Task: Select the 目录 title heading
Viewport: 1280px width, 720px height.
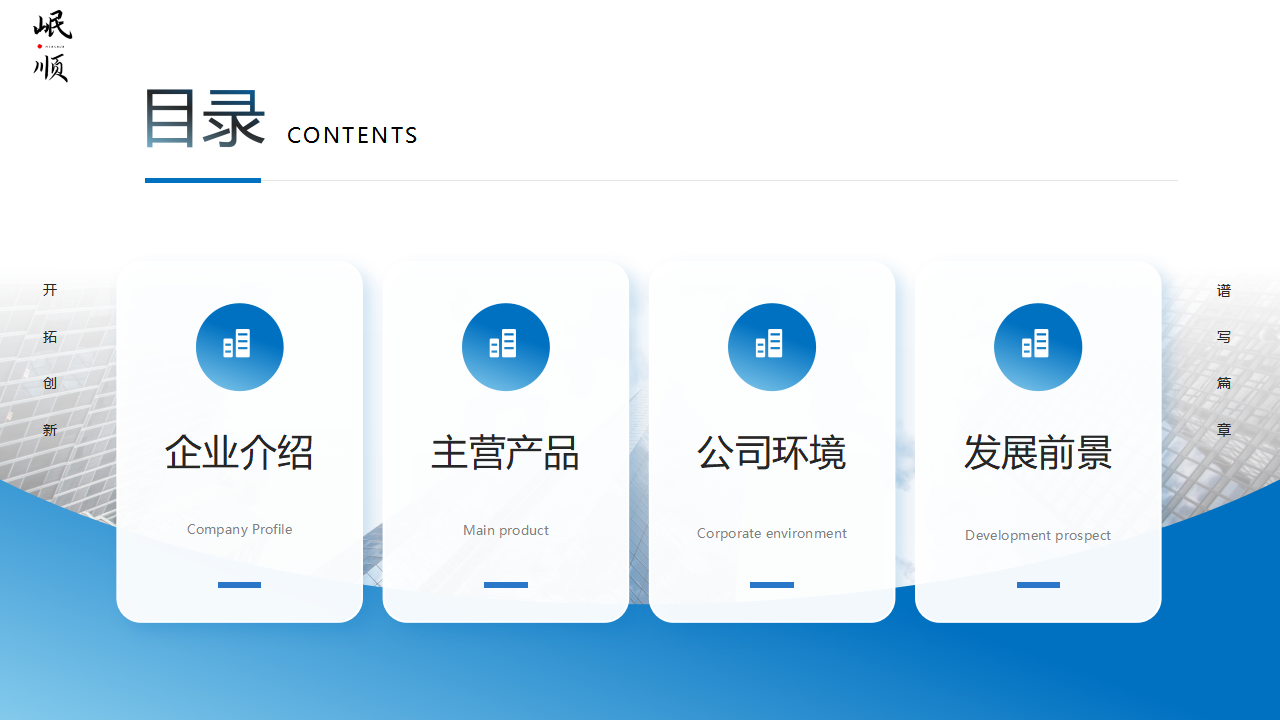Action: point(203,117)
